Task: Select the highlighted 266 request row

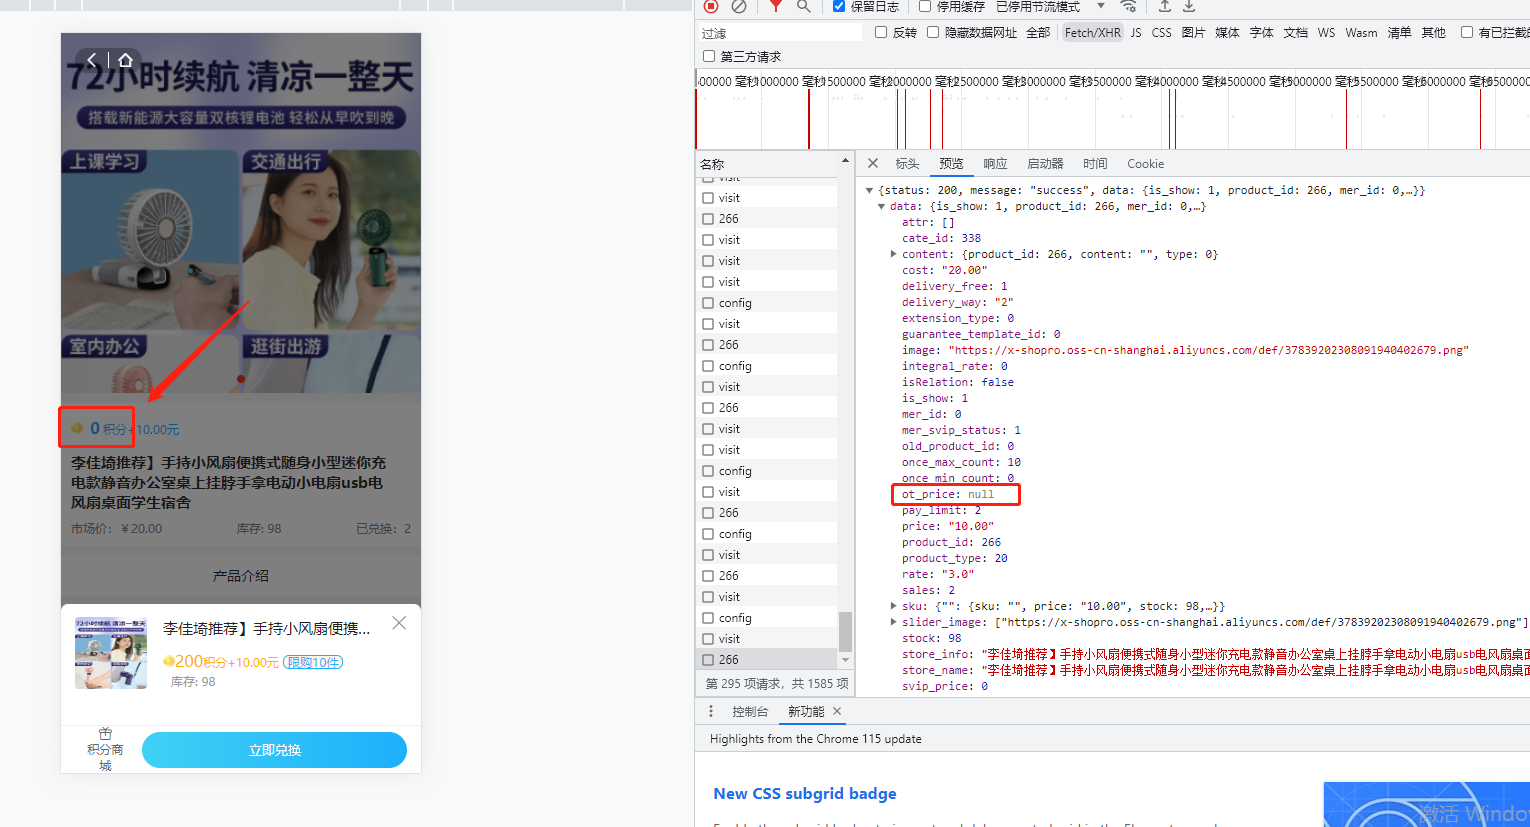Action: click(x=767, y=659)
